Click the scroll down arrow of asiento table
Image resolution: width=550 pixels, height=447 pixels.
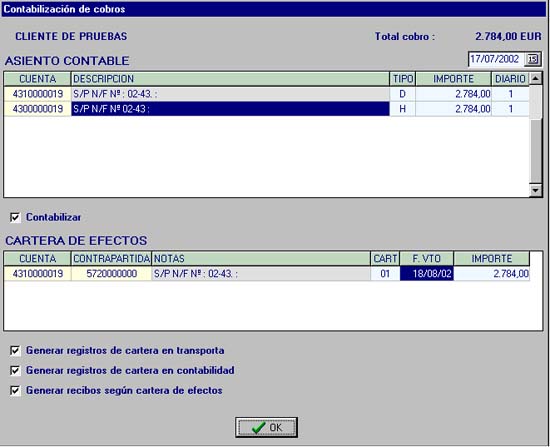pos(535,191)
